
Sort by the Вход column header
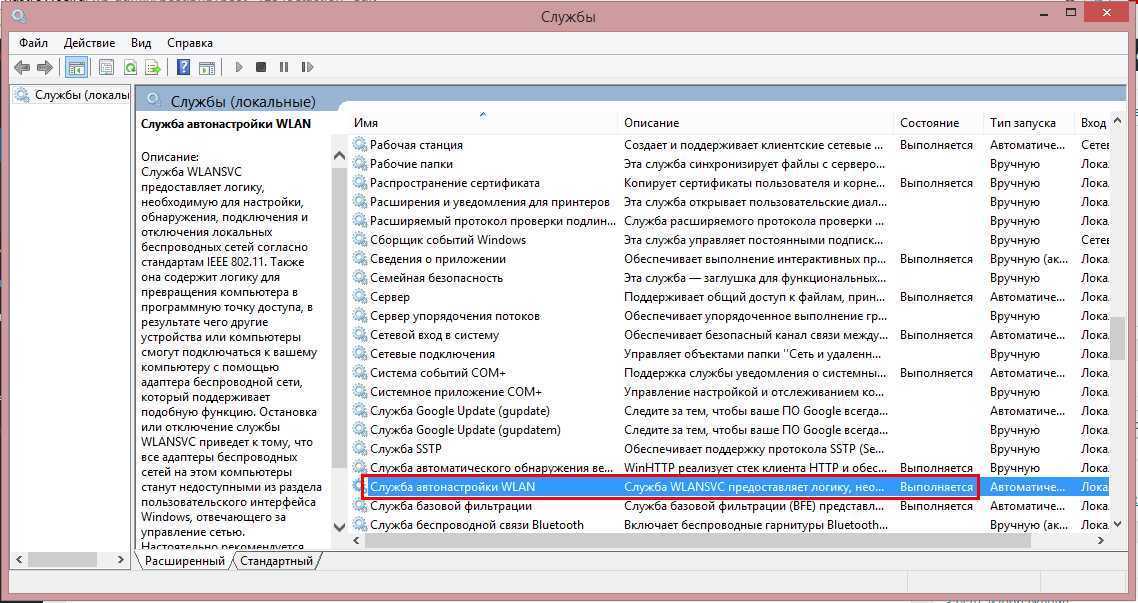(x=1093, y=123)
